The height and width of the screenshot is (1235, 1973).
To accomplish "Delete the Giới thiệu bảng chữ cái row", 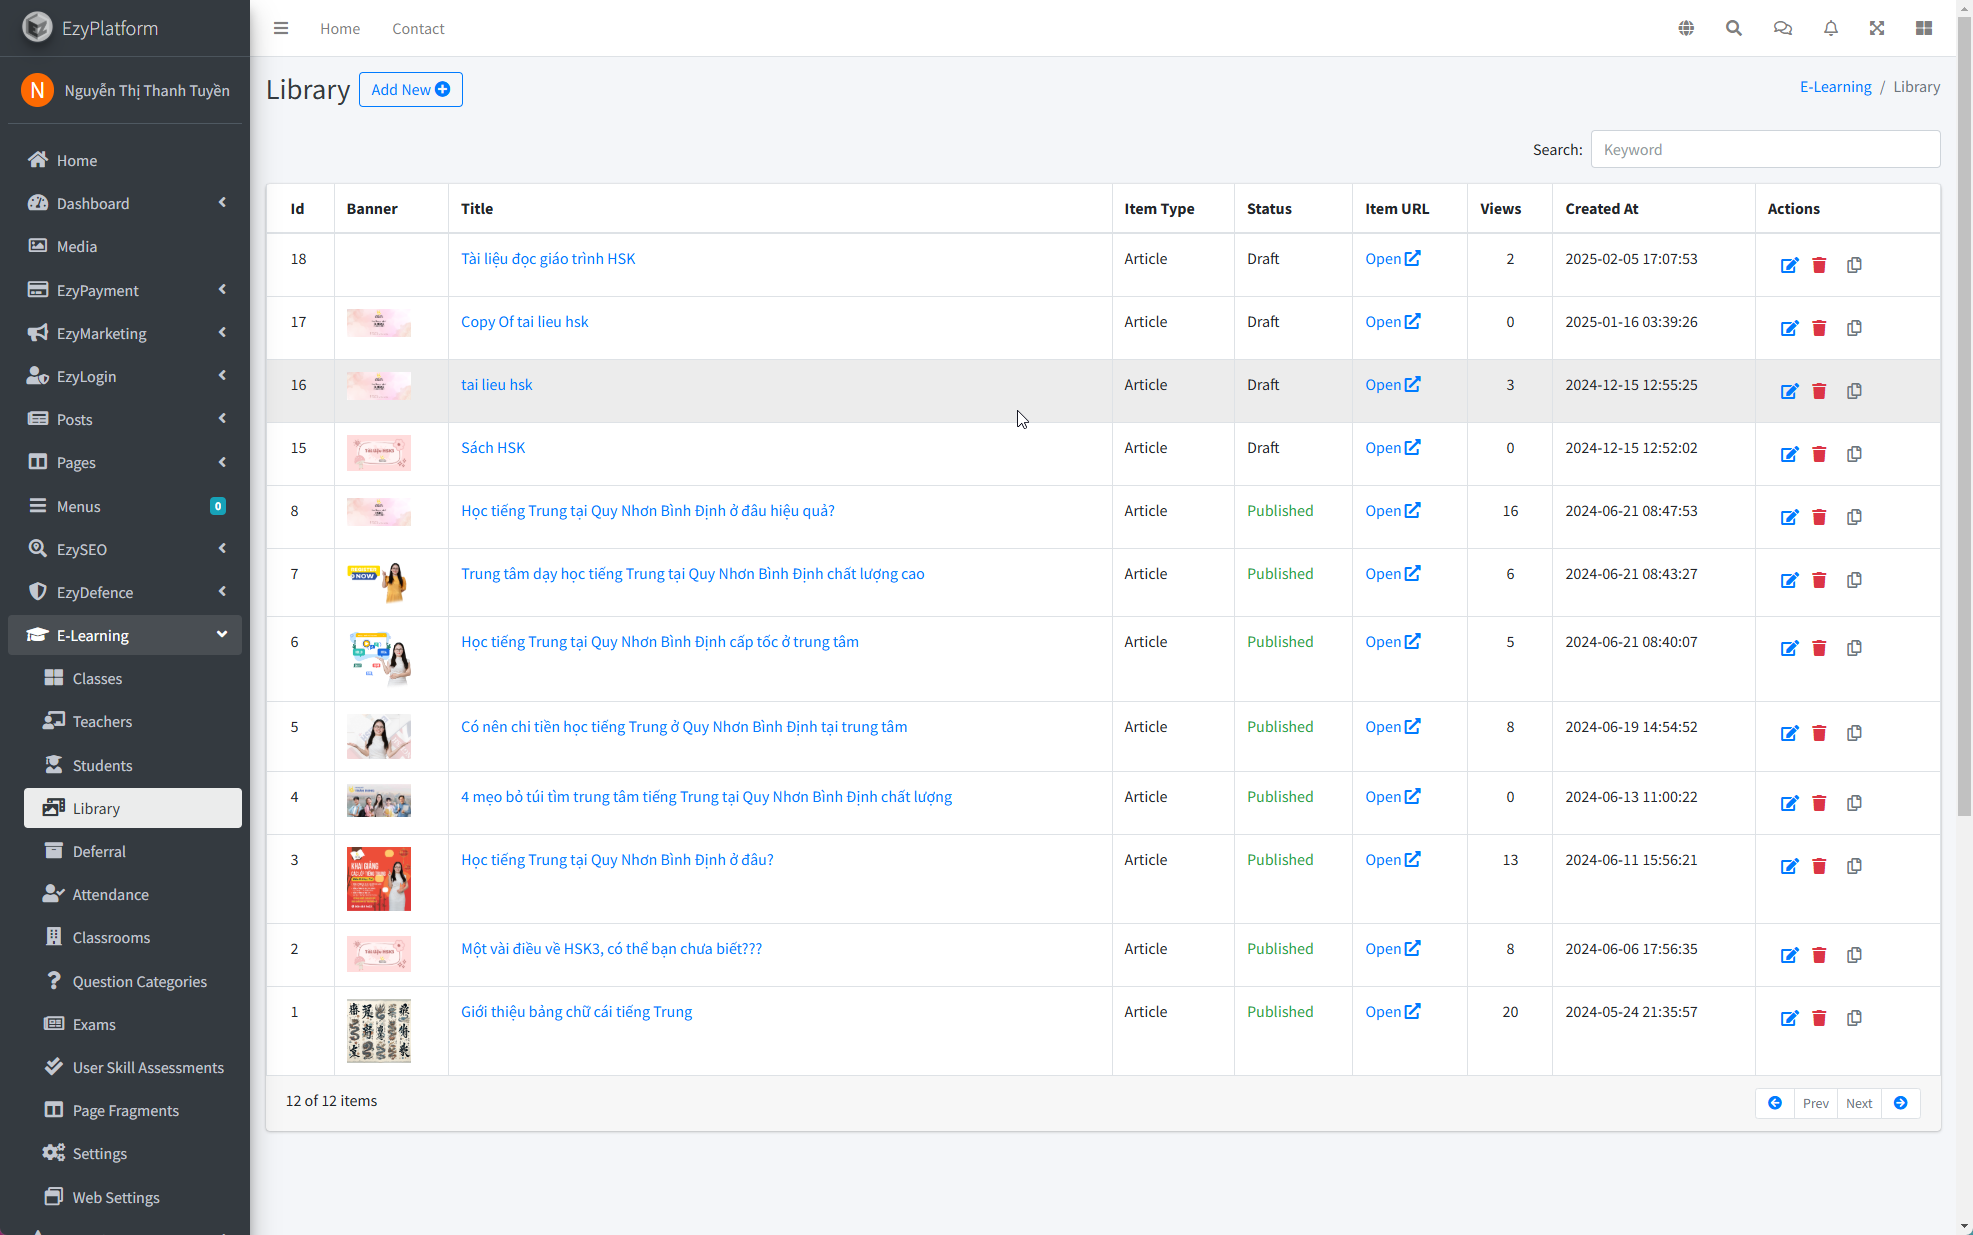I will pyautogui.click(x=1819, y=1018).
